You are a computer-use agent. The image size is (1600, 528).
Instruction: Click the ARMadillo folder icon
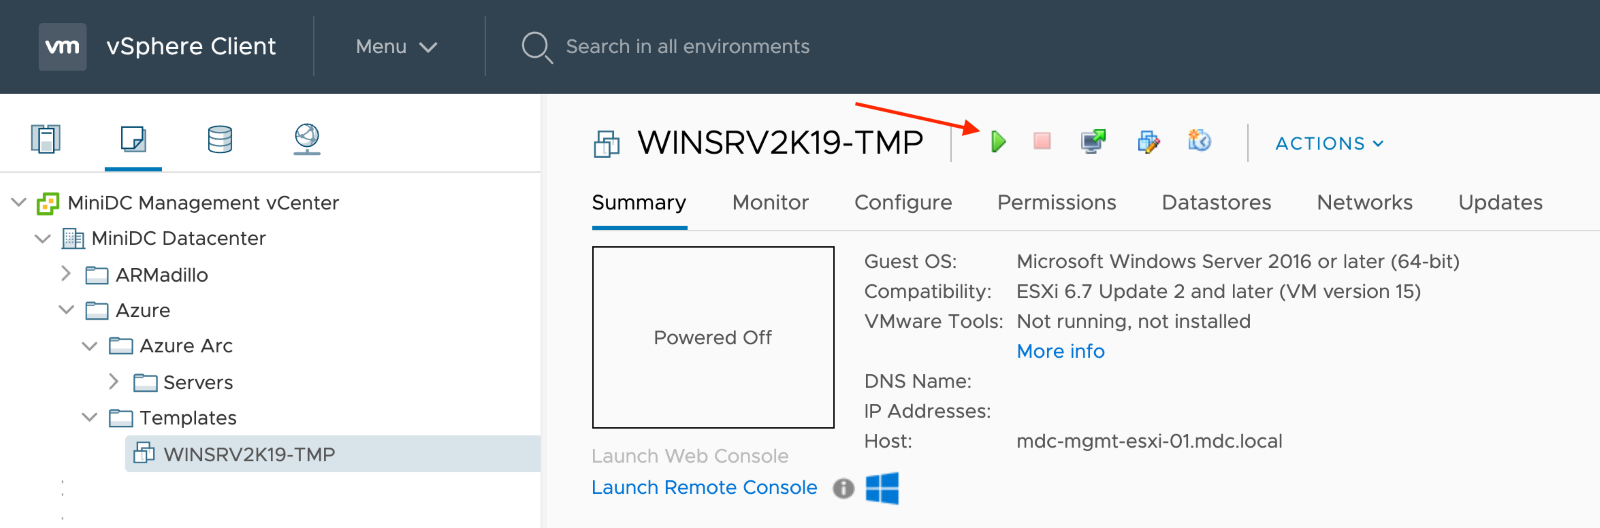point(97,275)
